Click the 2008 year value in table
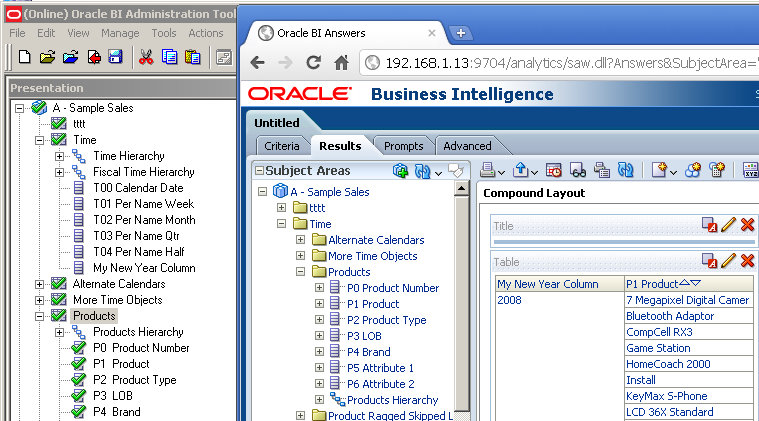Screen dimensions: 759x421 point(509,300)
